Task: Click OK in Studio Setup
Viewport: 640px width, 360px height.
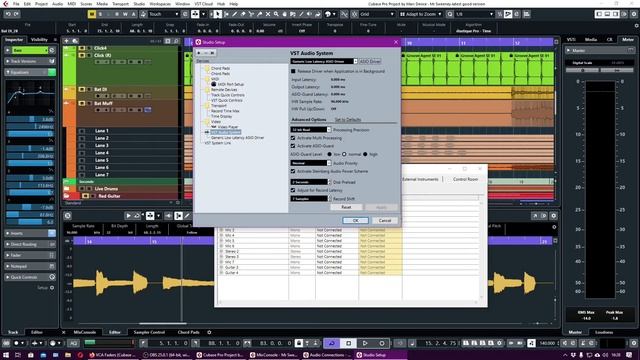Action: point(356,220)
